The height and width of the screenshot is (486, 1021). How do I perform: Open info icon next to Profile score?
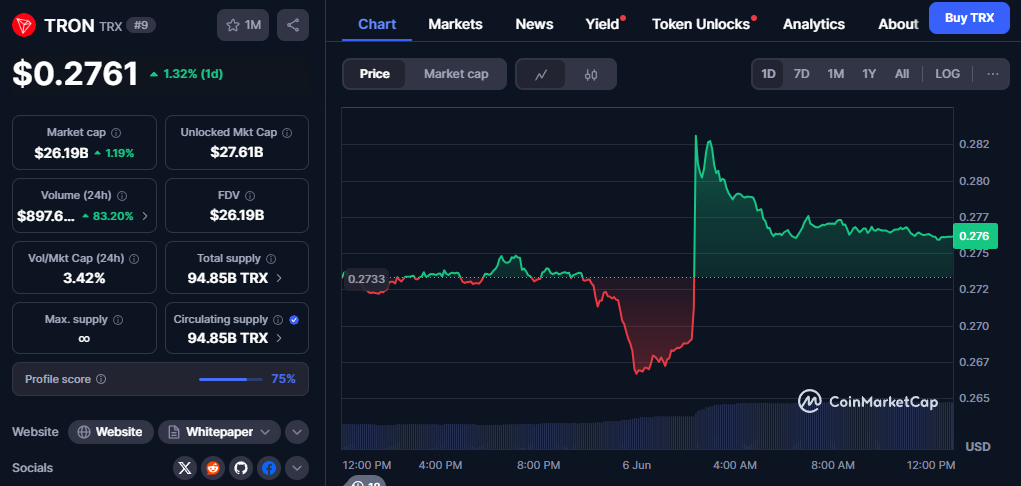(x=101, y=379)
